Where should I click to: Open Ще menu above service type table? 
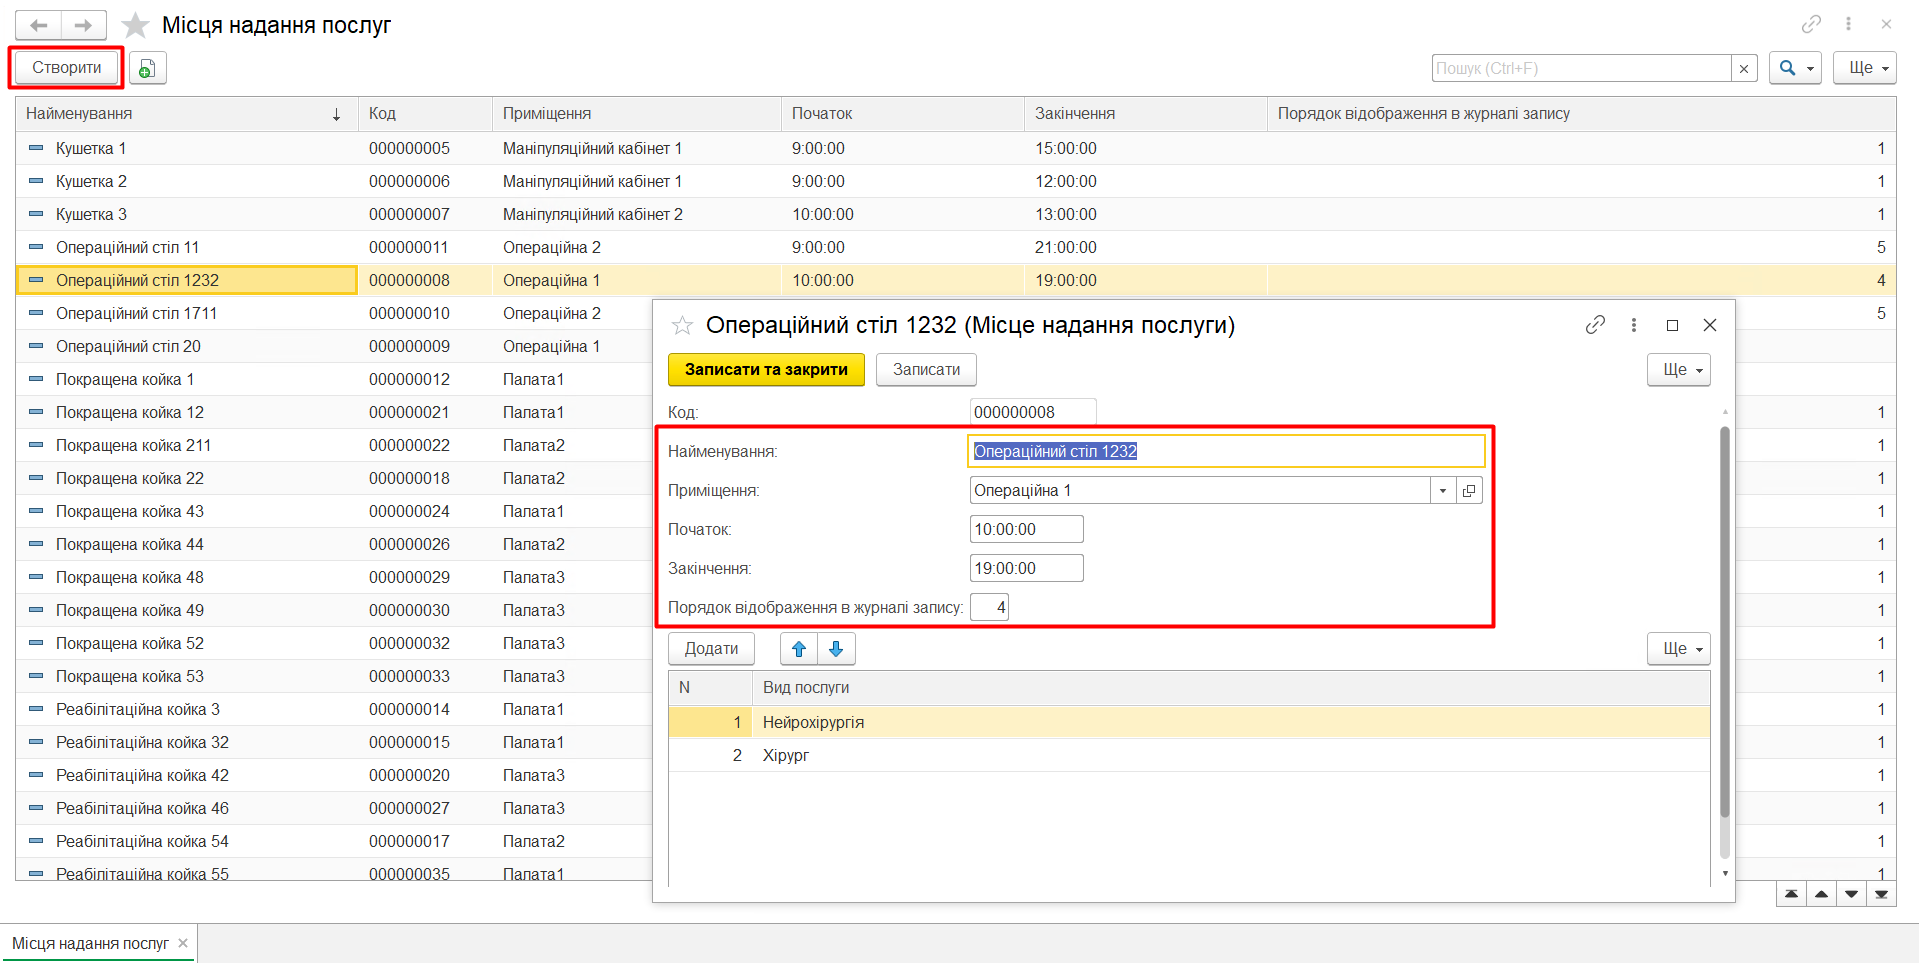1678,649
